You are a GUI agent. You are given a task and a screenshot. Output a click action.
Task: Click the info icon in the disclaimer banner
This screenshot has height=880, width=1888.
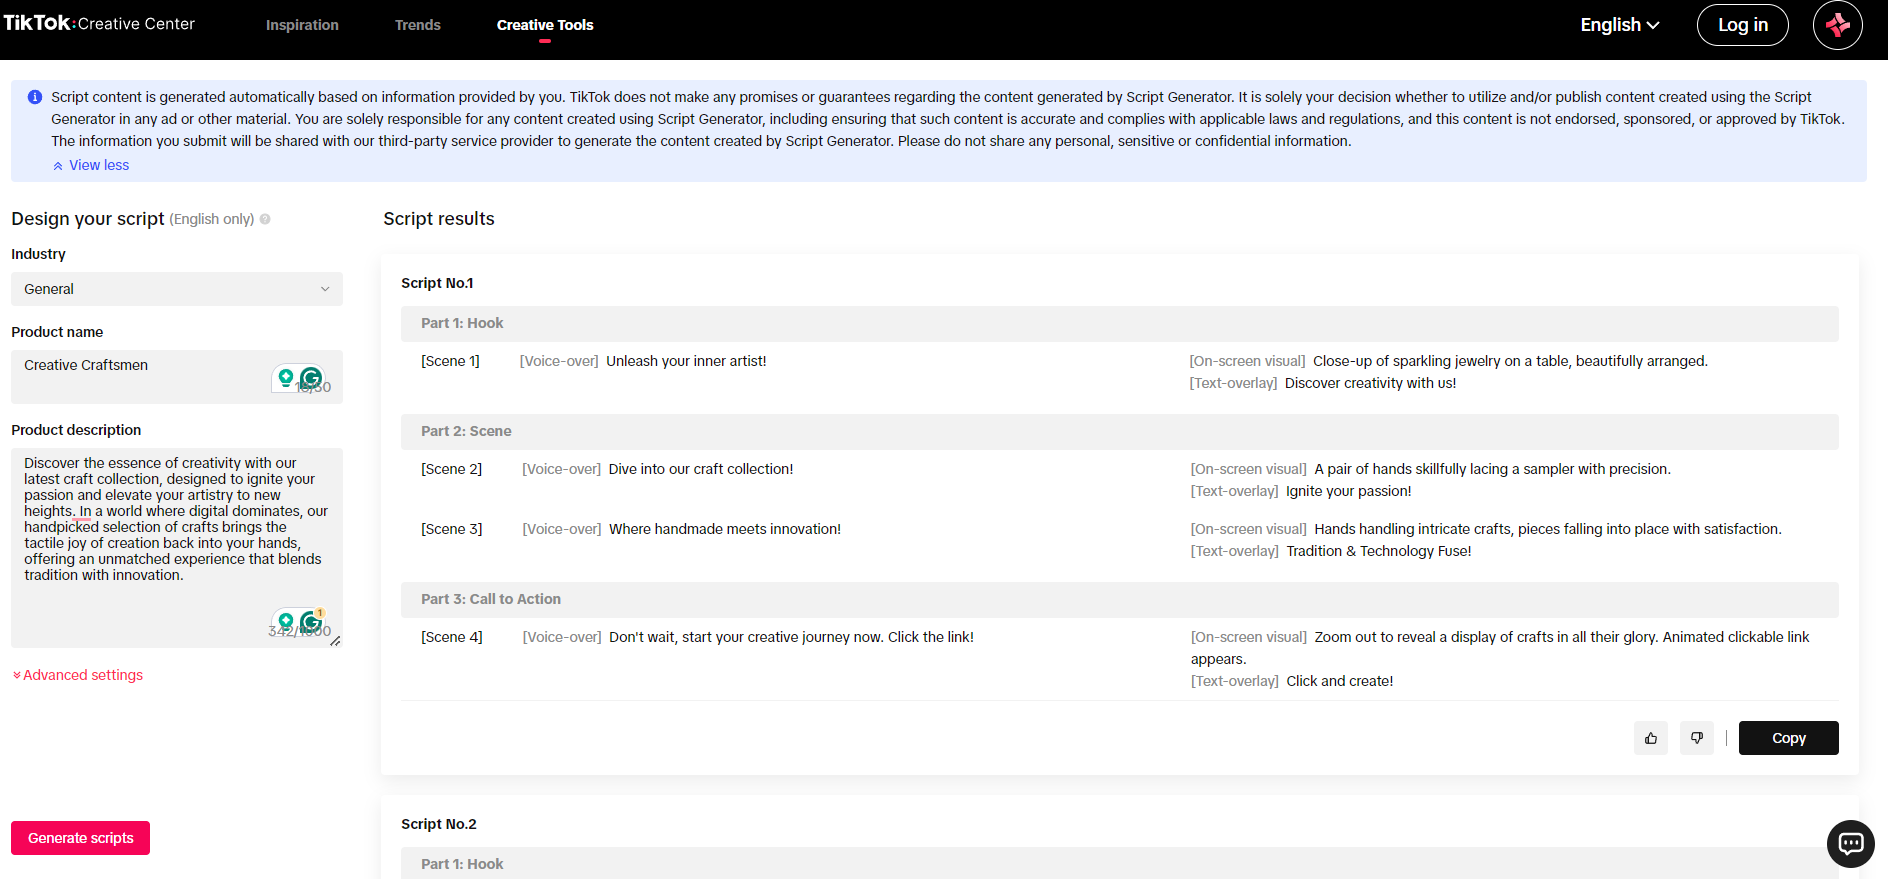point(35,97)
